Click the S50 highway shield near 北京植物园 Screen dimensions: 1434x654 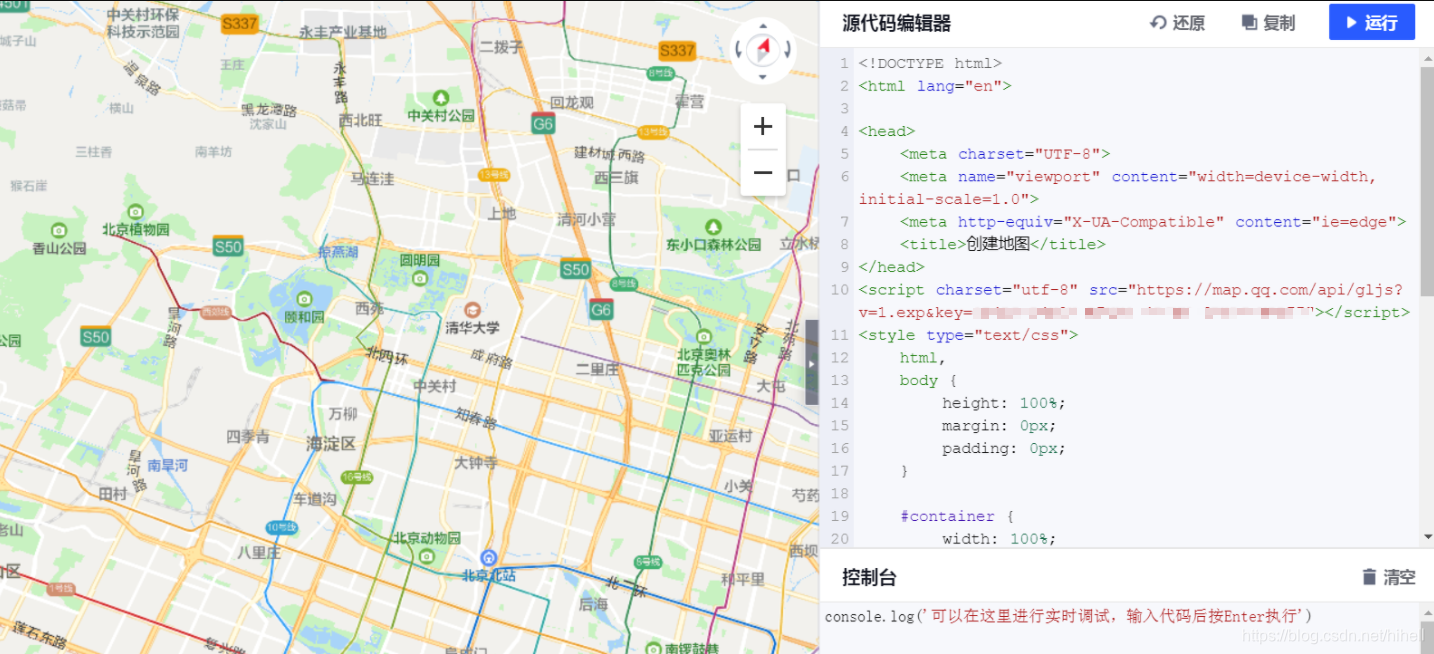228,246
